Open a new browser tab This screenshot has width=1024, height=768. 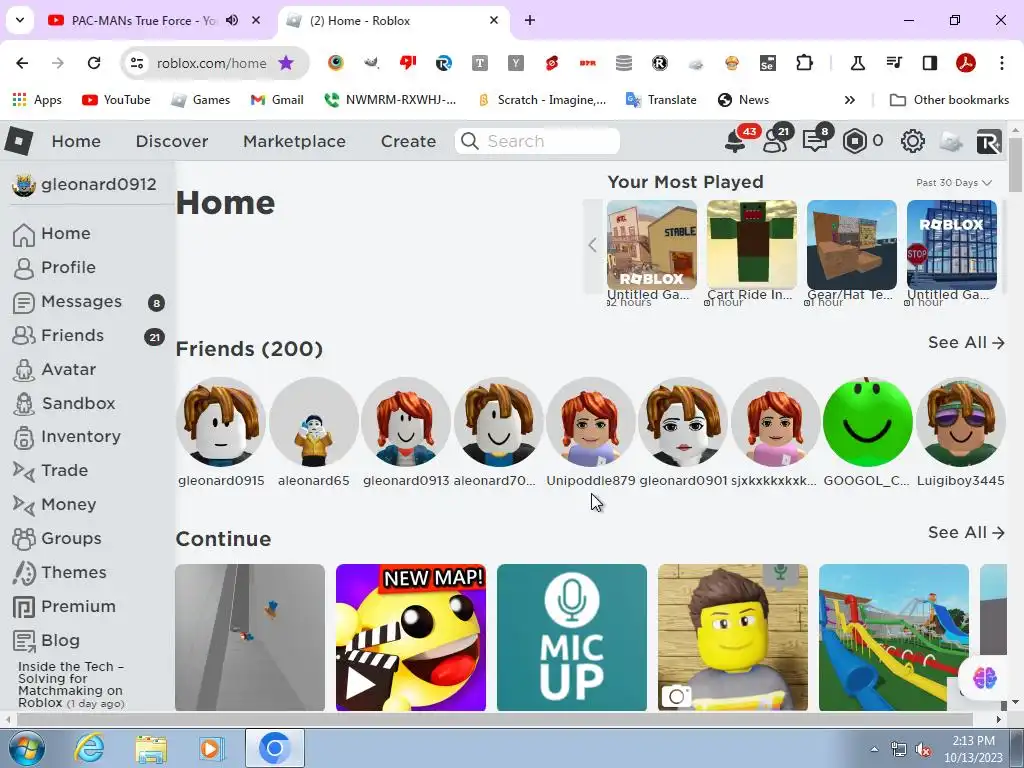pos(530,20)
